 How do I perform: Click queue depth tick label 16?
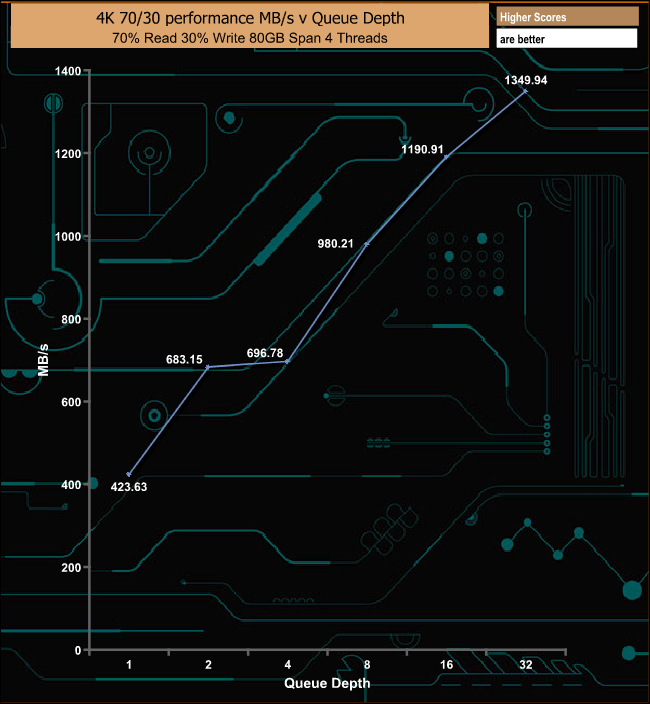[446, 665]
